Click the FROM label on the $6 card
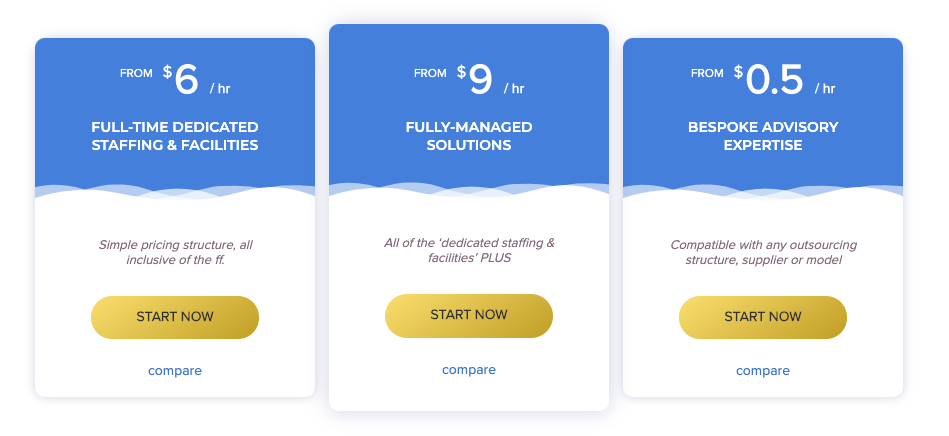This screenshot has height=436, width=949. pos(136,73)
